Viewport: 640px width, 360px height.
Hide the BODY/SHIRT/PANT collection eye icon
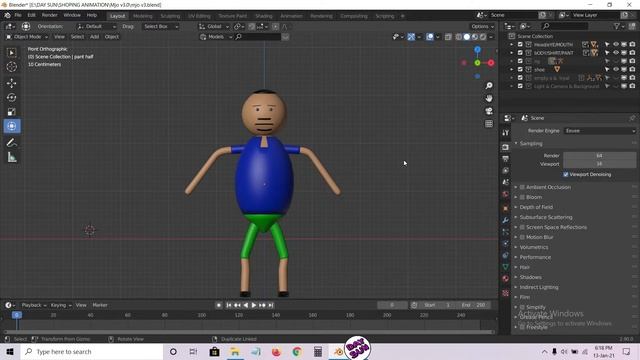coord(616,53)
